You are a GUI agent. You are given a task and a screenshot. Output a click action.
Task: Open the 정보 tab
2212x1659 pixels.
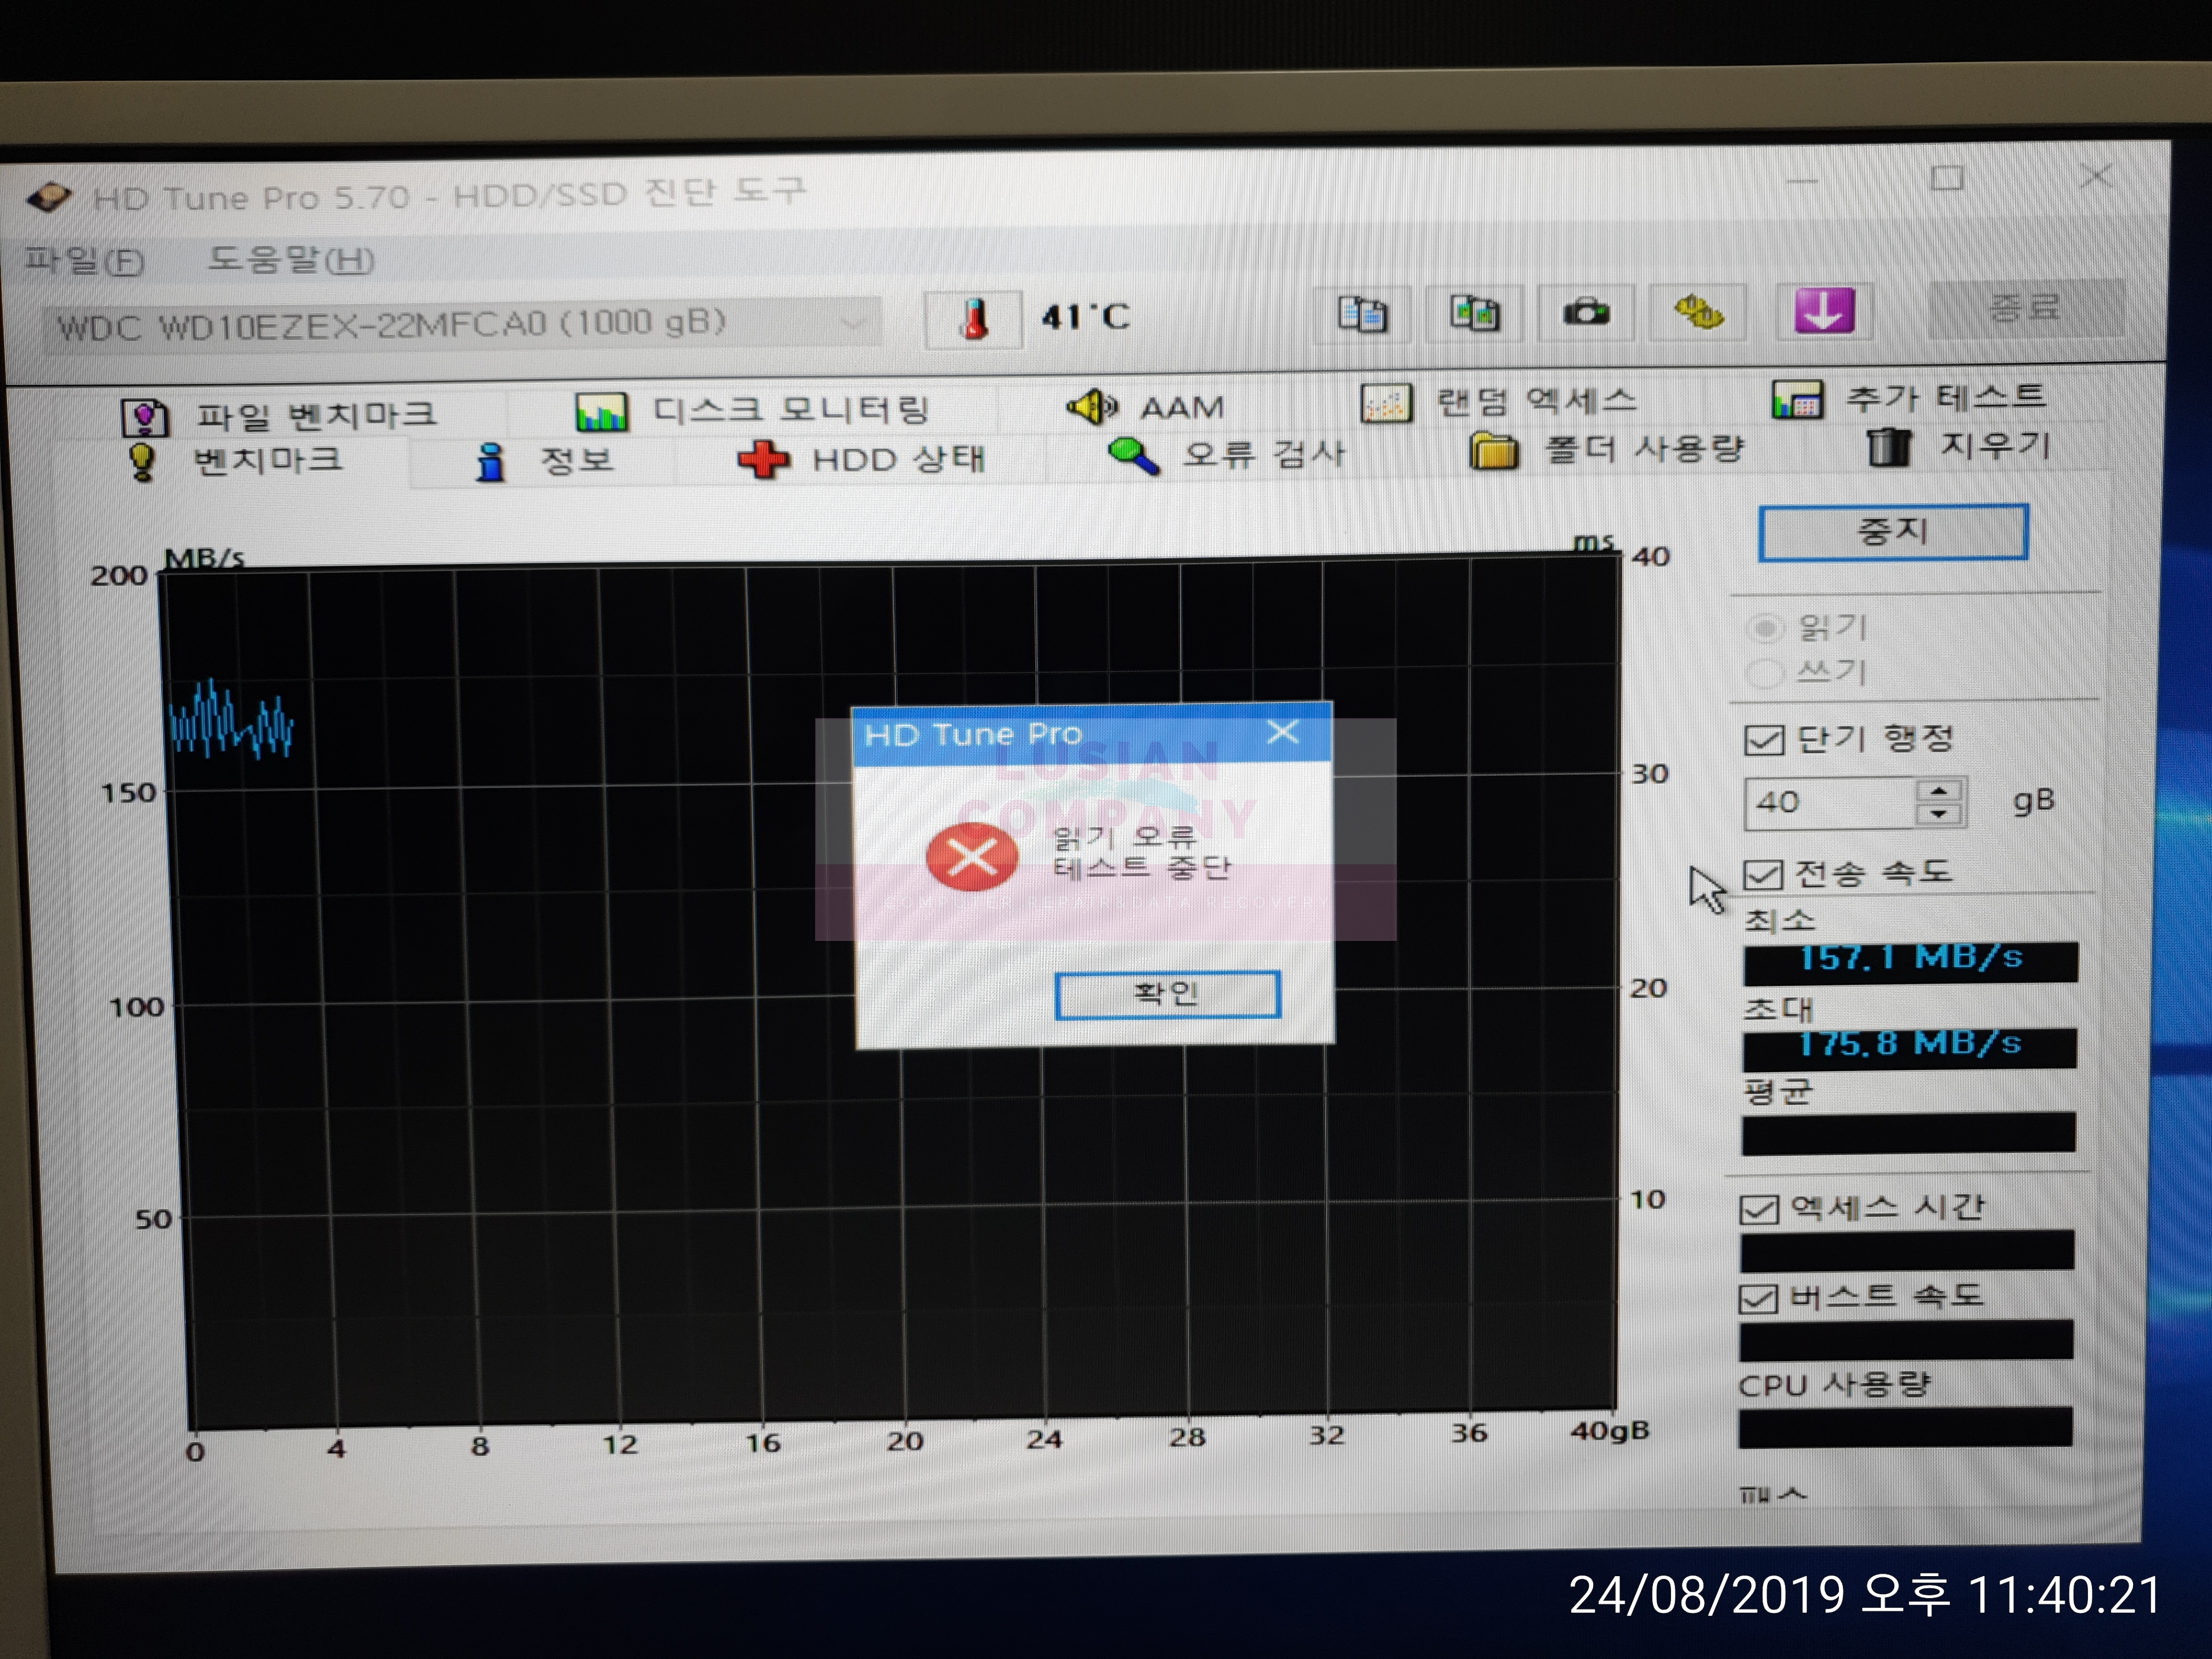point(546,460)
